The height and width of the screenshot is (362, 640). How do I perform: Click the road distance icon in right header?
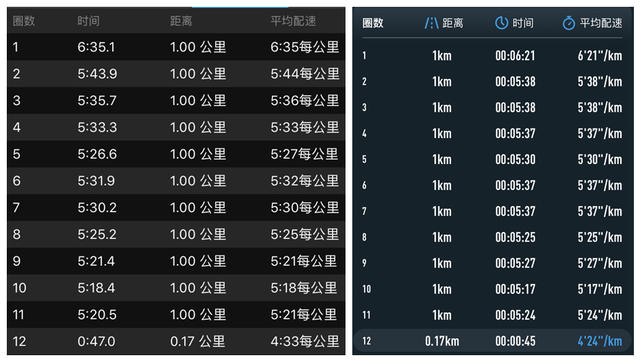(x=431, y=23)
